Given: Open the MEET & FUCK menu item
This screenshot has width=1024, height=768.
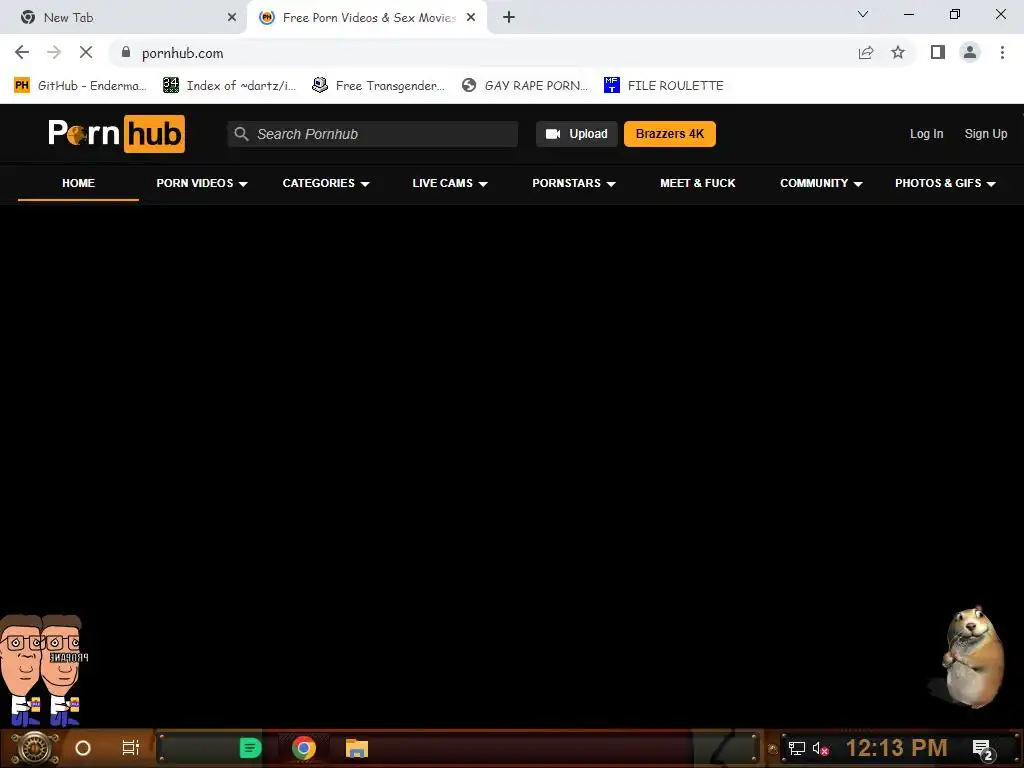Looking at the screenshot, I should pyautogui.click(x=697, y=184).
